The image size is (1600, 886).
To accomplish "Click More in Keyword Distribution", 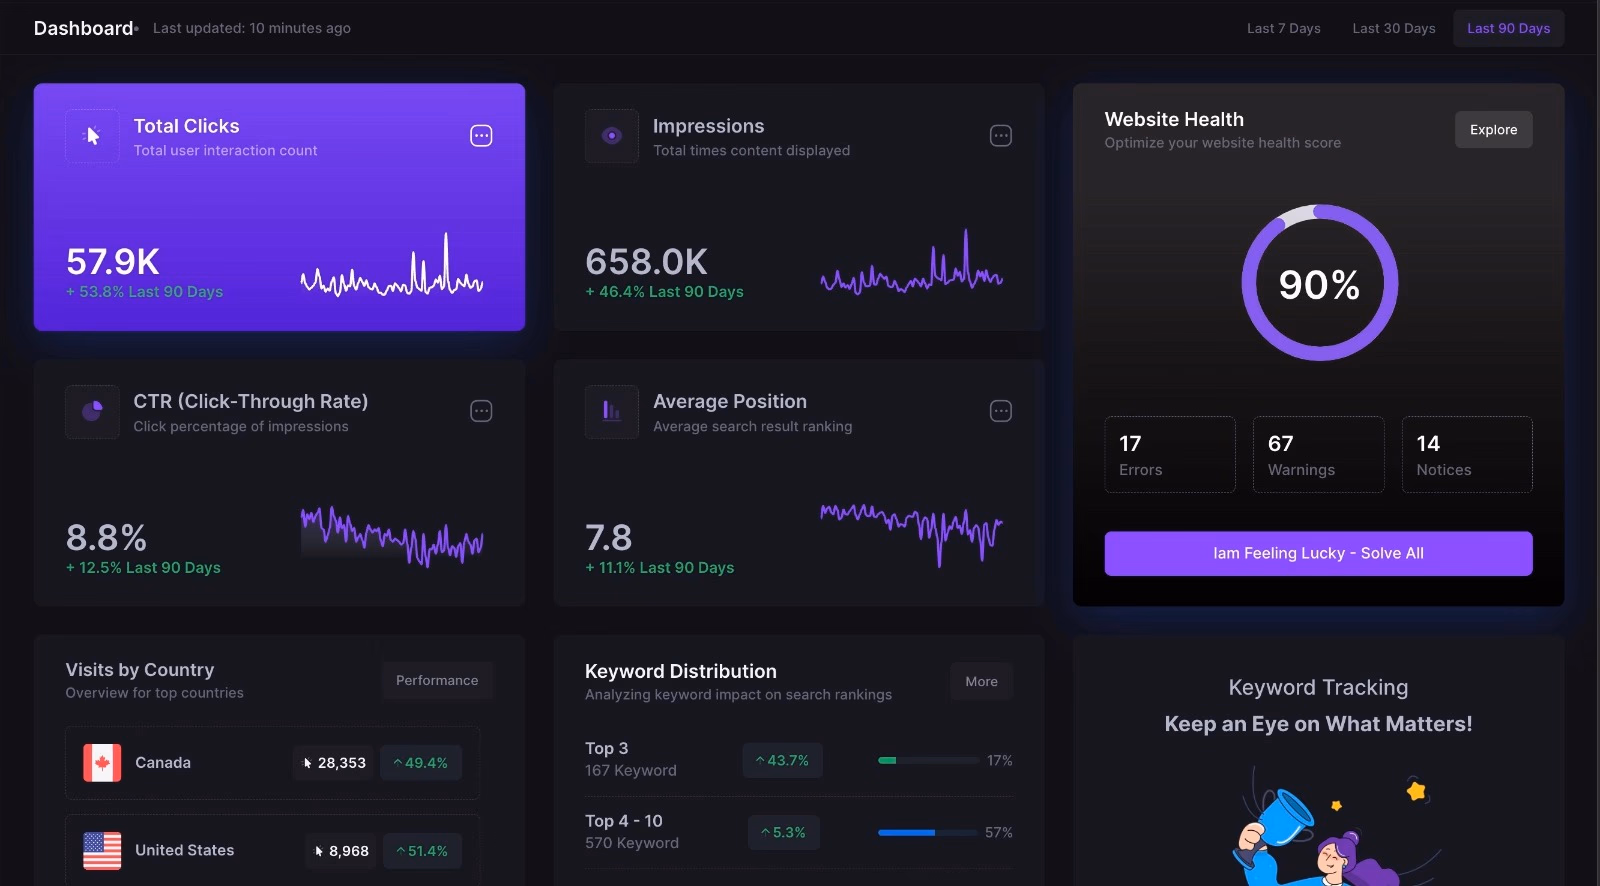I will pyautogui.click(x=981, y=681).
